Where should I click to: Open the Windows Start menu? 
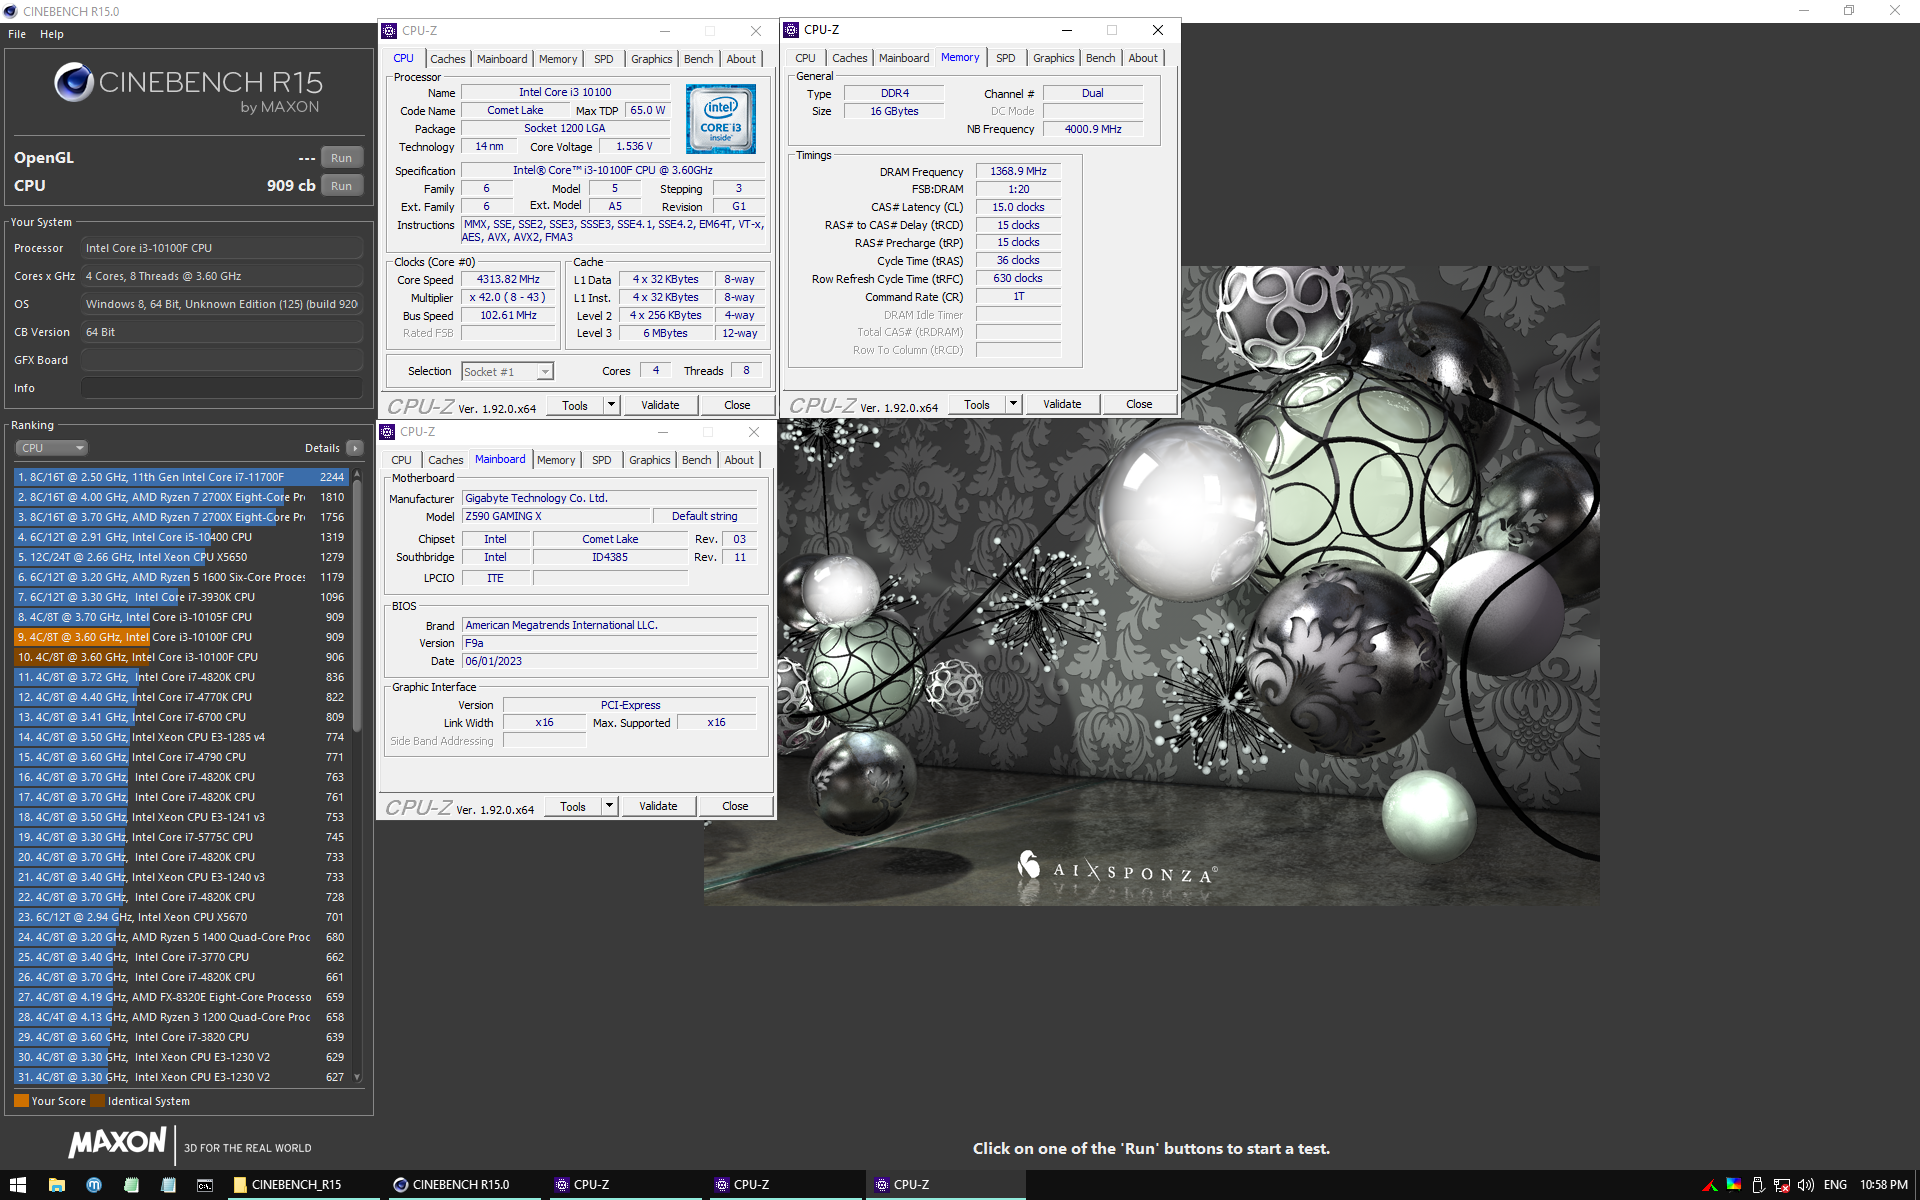[18, 1184]
